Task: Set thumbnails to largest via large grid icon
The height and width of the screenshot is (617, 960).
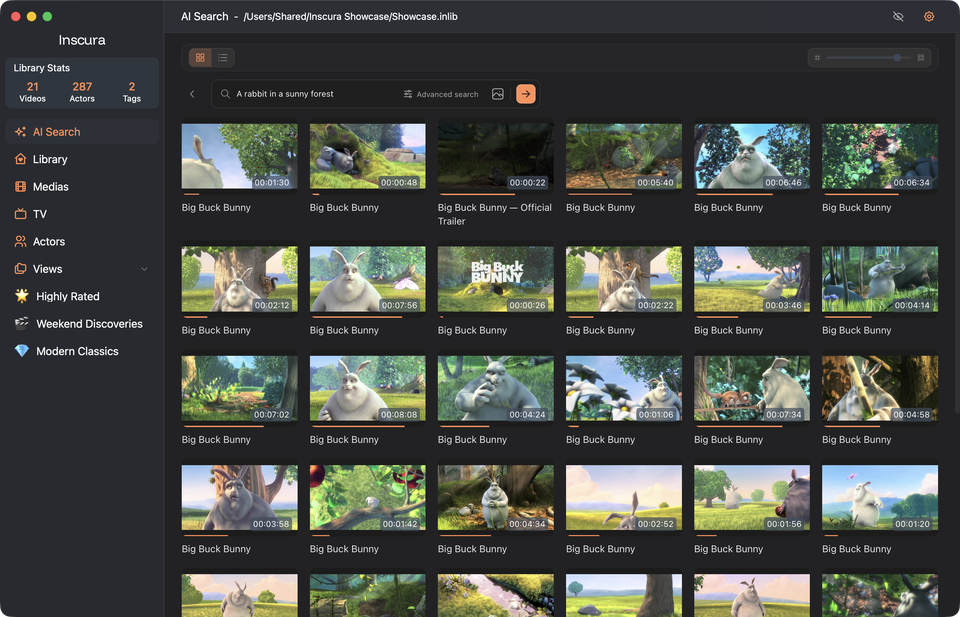Action: point(921,58)
